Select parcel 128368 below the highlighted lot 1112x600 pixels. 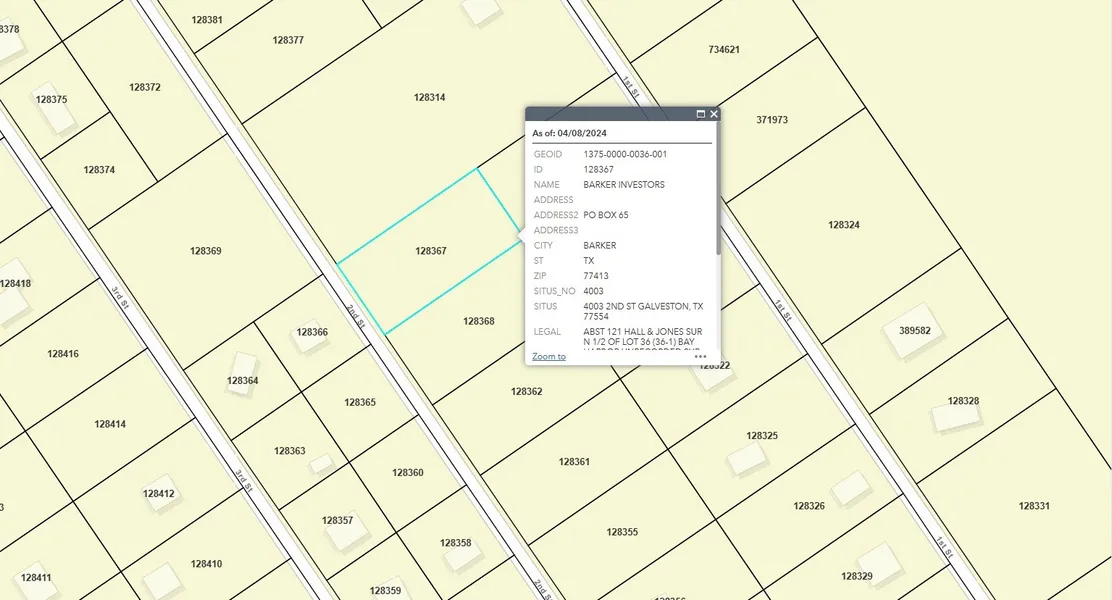point(478,321)
